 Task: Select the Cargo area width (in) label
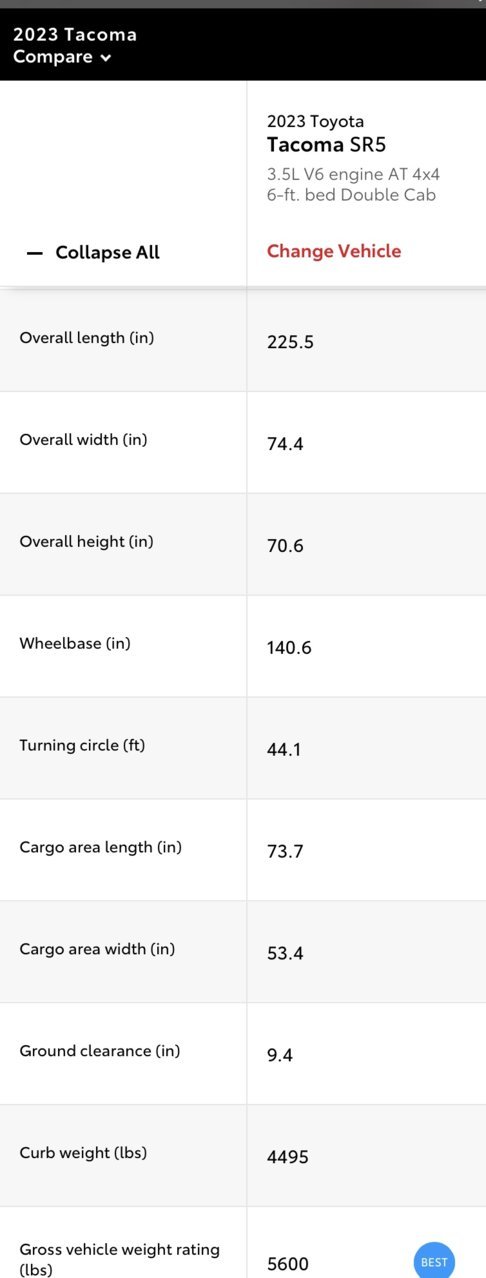pos(97,949)
